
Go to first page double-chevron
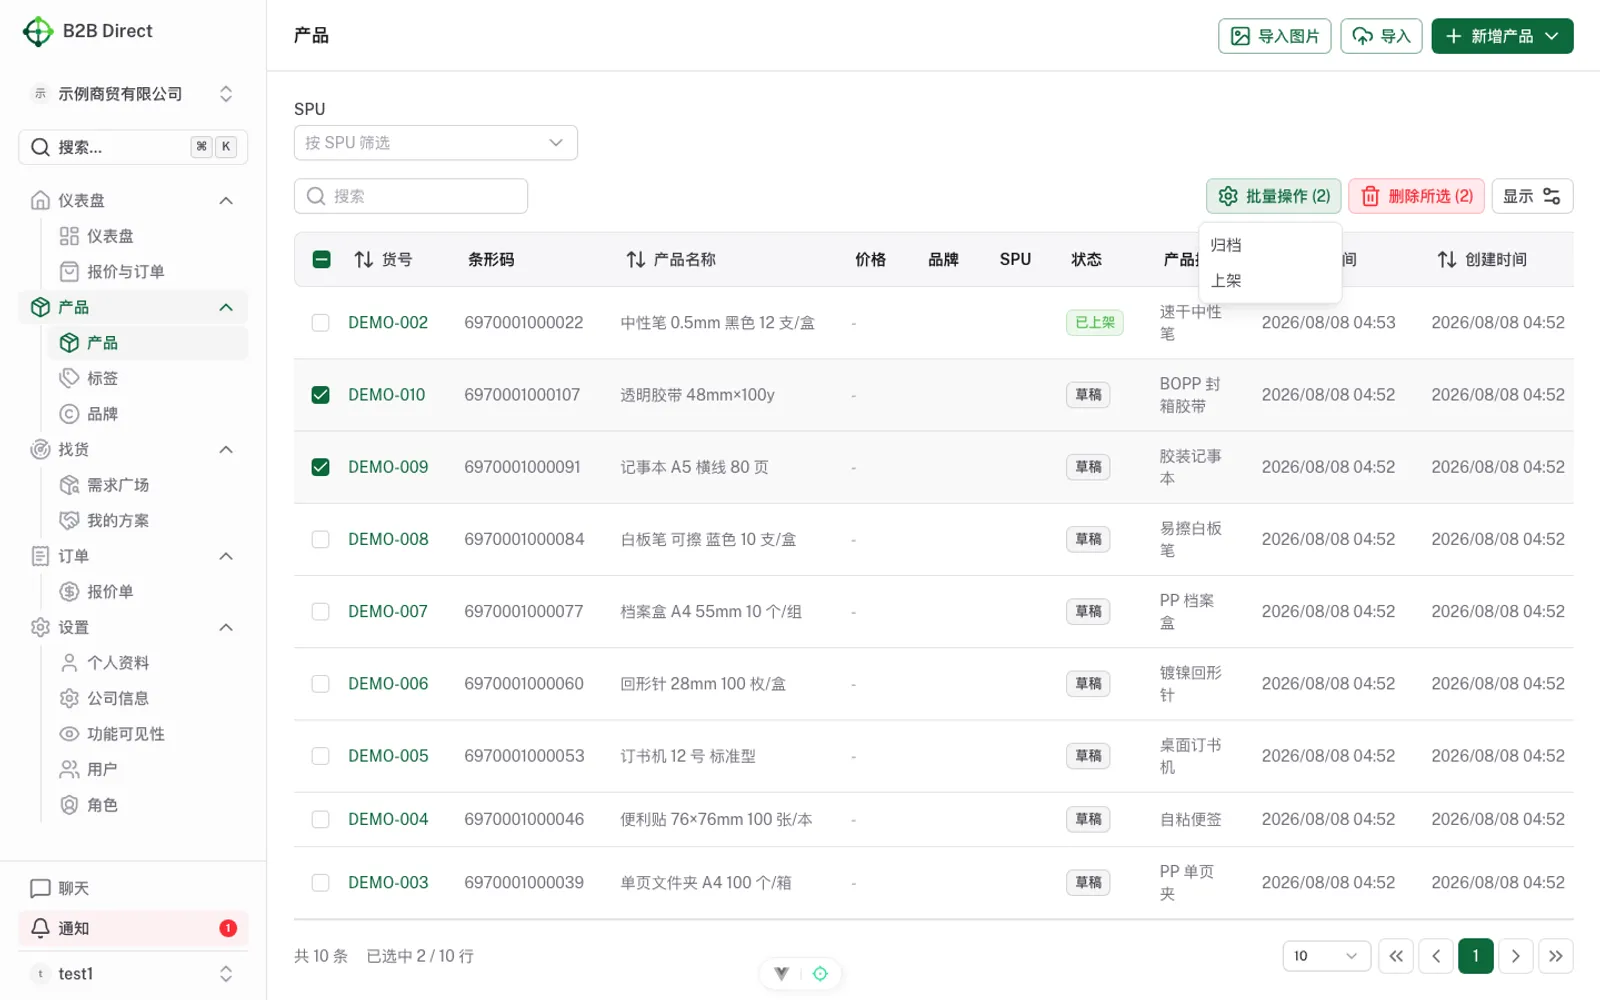[1396, 956]
